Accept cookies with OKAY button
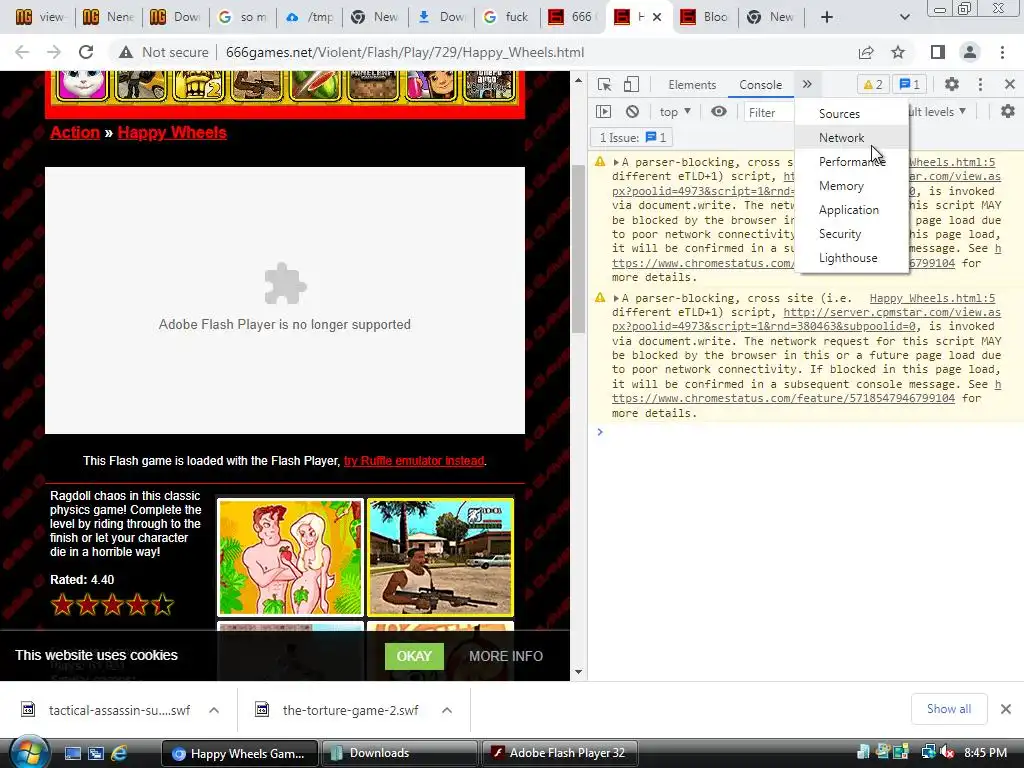Image resolution: width=1024 pixels, height=768 pixels. click(x=414, y=656)
